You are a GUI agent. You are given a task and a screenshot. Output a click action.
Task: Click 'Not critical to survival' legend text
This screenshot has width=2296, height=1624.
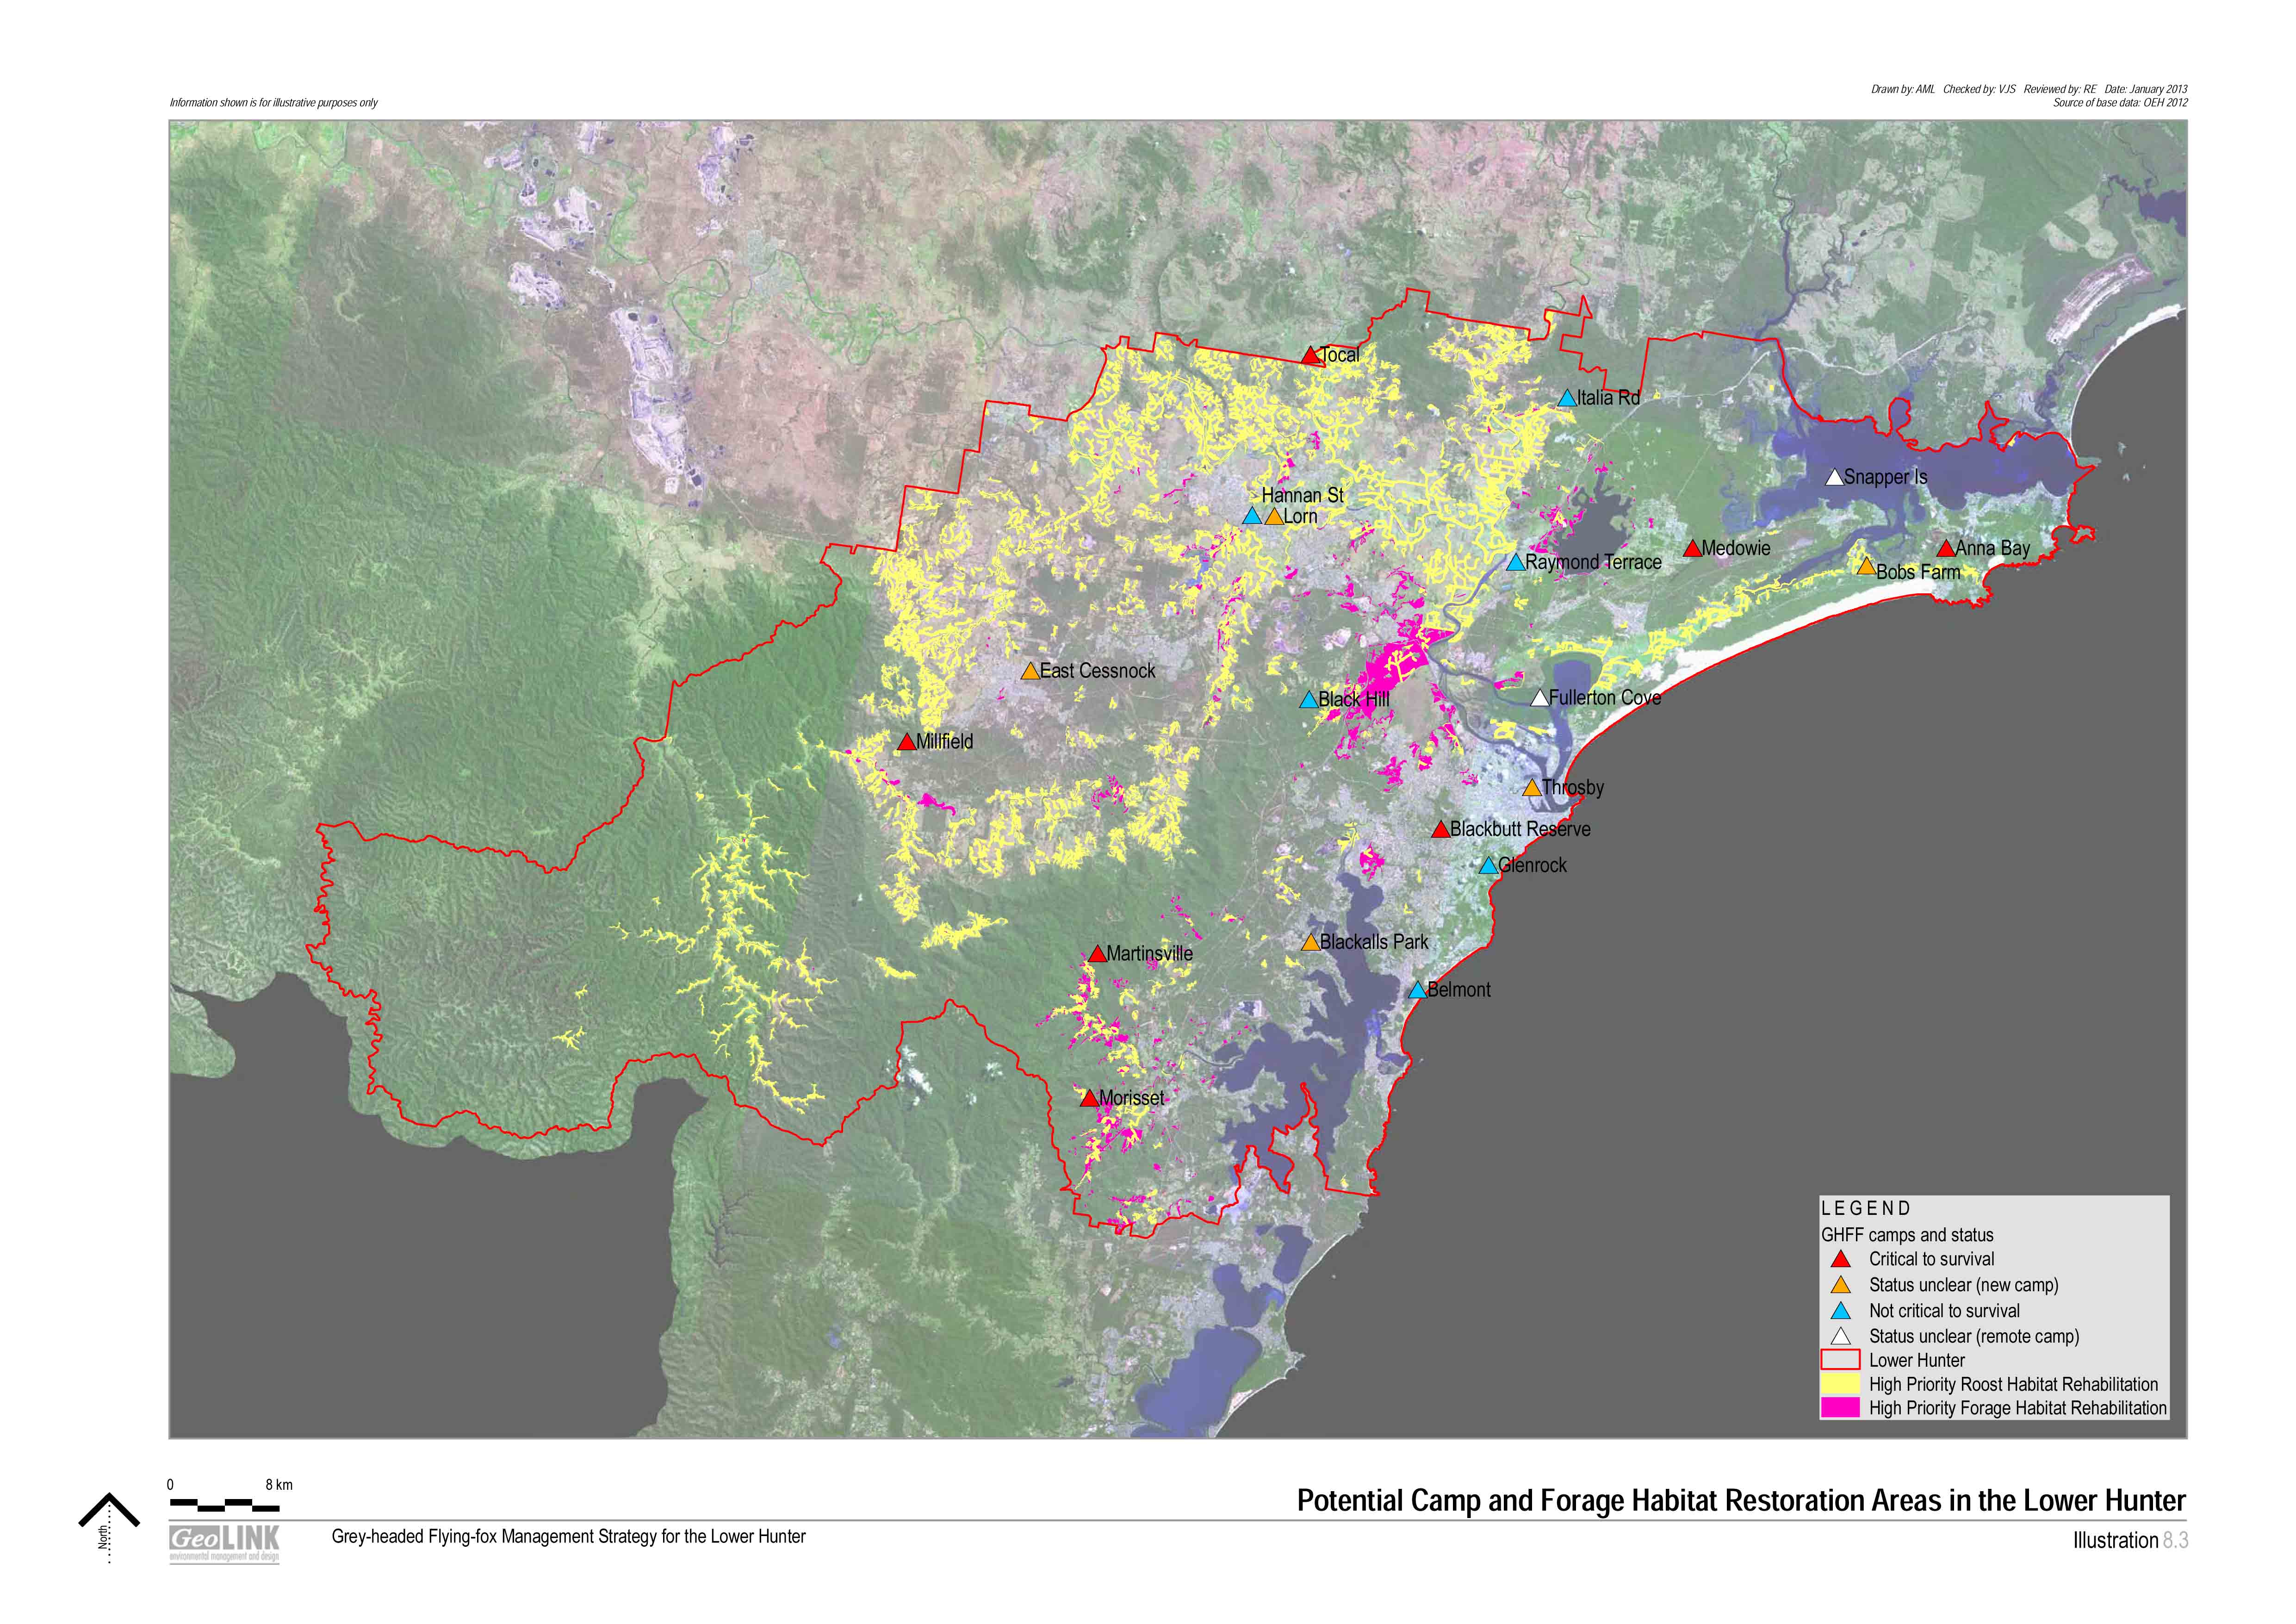point(1944,1311)
